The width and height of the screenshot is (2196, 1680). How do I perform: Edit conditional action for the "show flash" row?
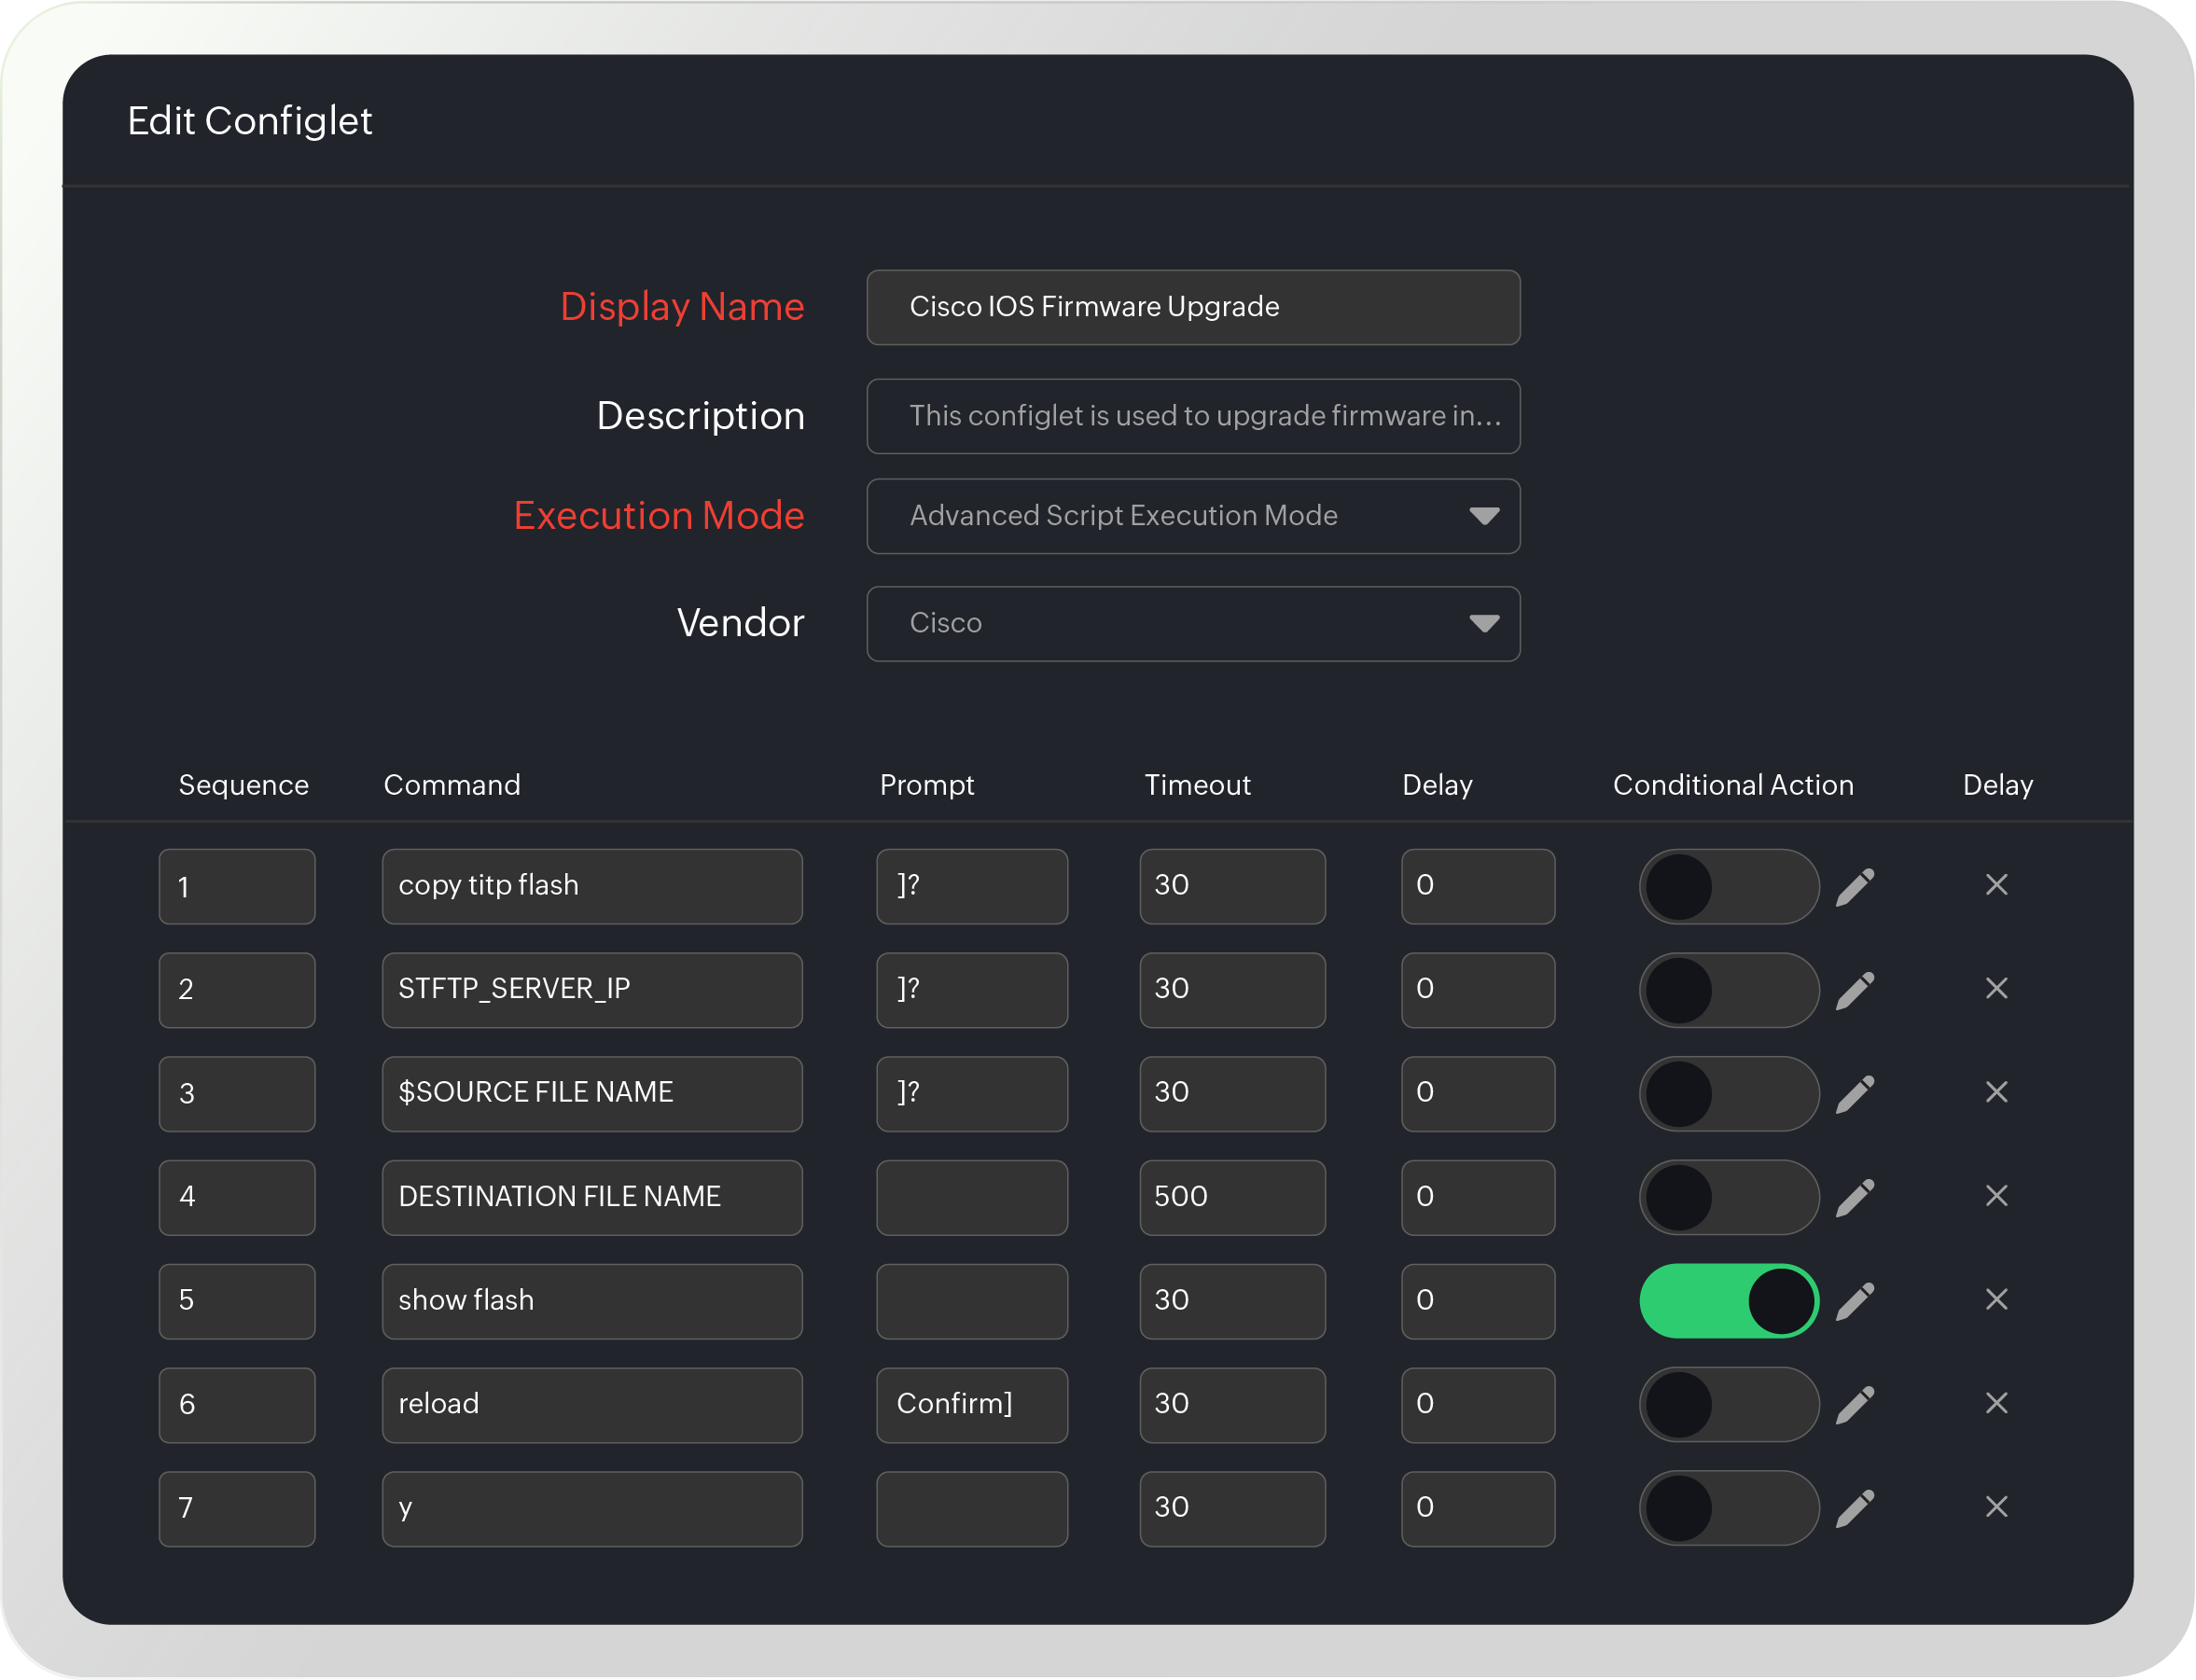(1857, 1300)
